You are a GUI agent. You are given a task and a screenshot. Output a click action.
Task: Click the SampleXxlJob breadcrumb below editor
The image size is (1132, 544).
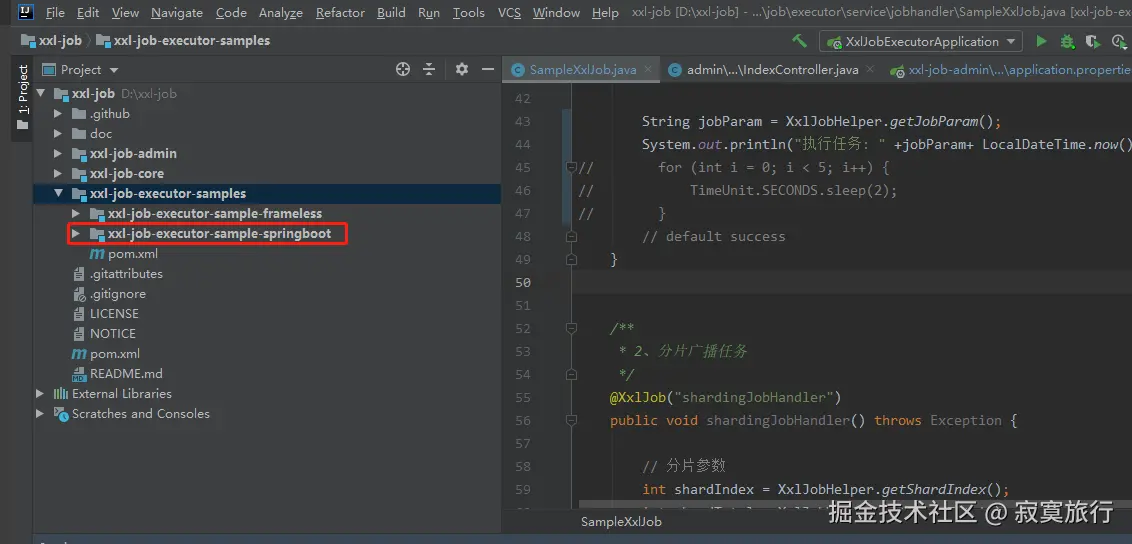621,522
